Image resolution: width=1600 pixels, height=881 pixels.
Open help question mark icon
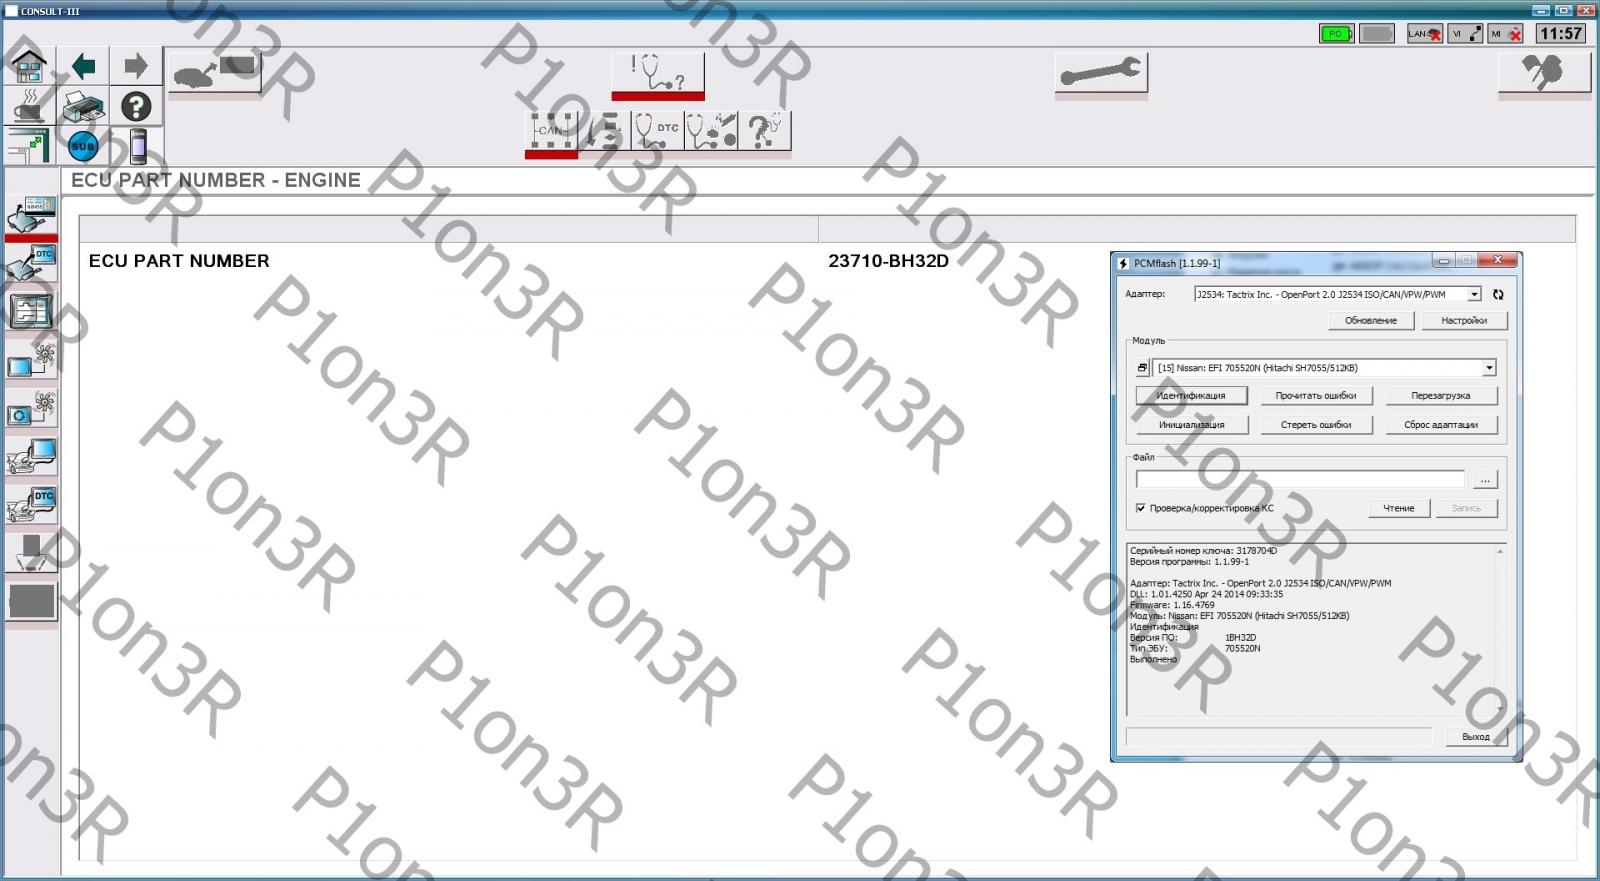pyautogui.click(x=136, y=107)
